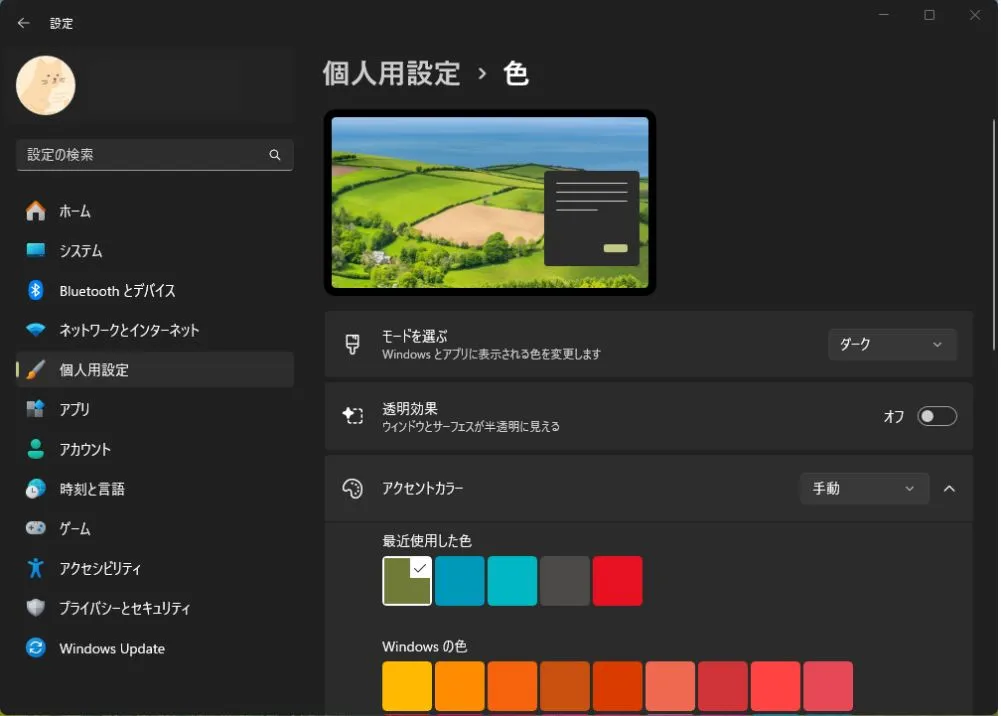Open ホーム in the sidebar

click(154, 211)
